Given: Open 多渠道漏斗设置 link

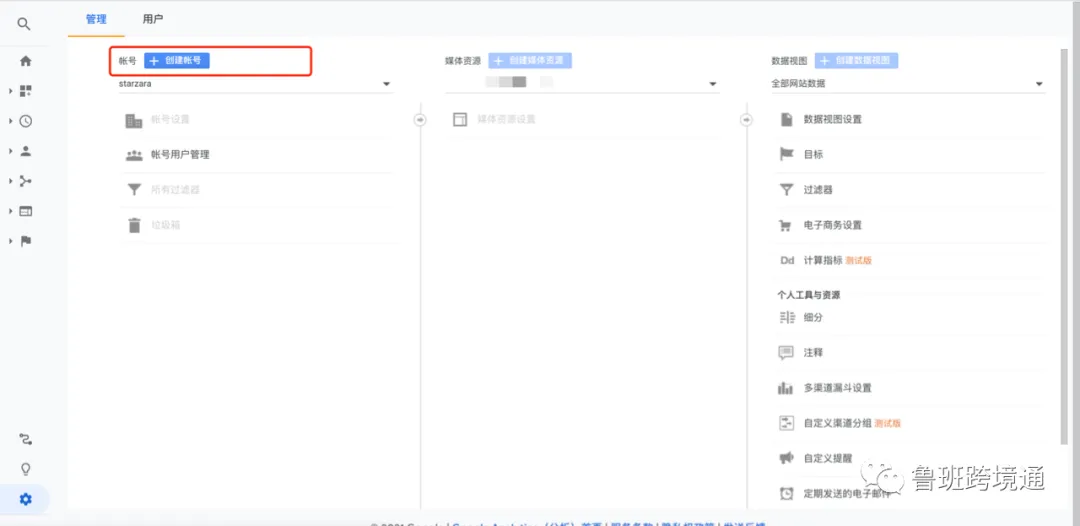Looking at the screenshot, I should pos(838,388).
